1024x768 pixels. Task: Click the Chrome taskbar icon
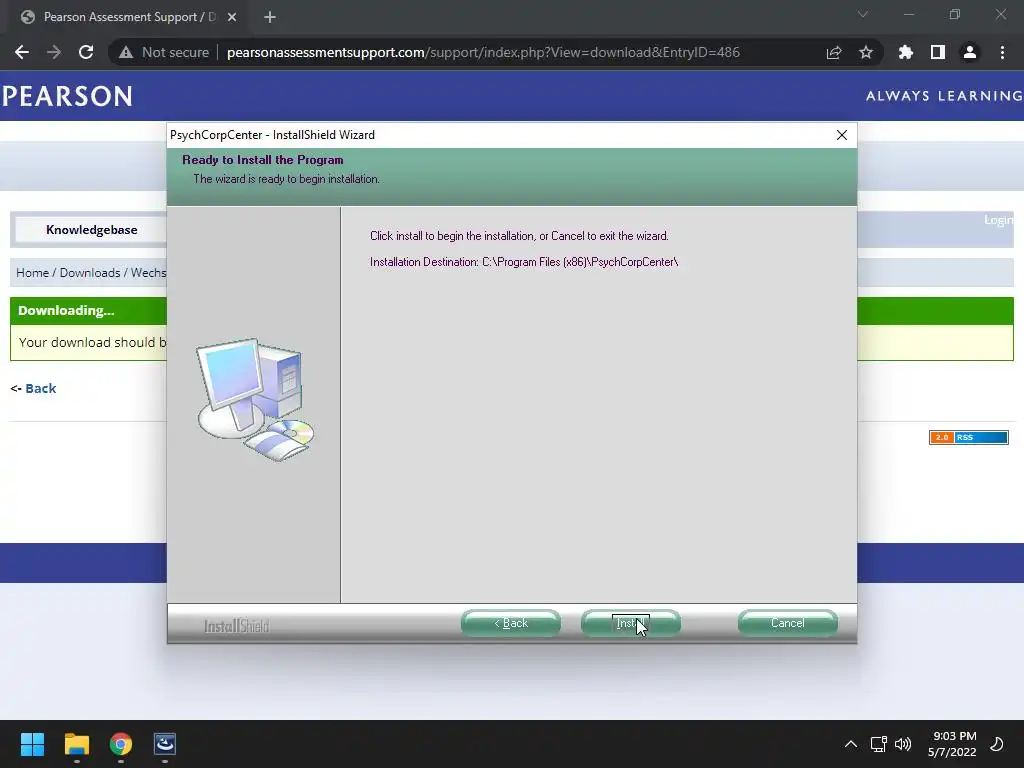121,744
